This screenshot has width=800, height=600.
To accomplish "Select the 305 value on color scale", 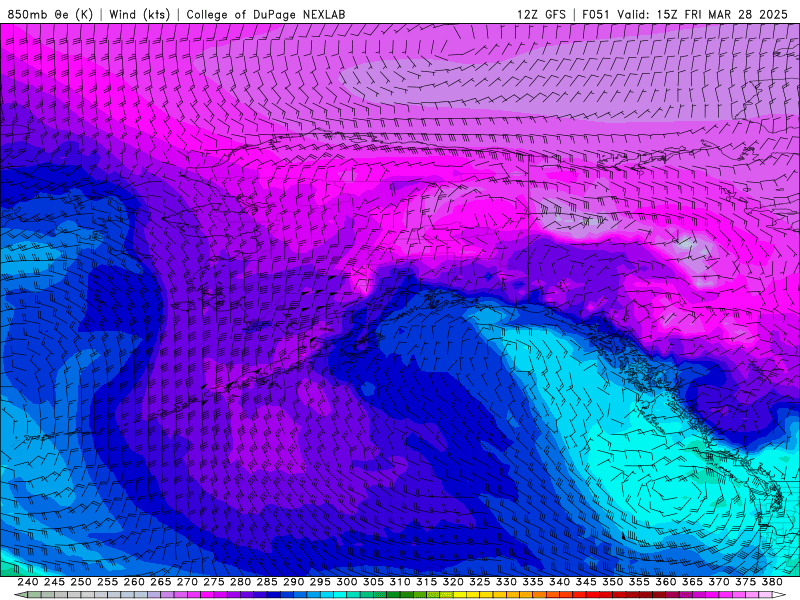I will tap(373, 582).
